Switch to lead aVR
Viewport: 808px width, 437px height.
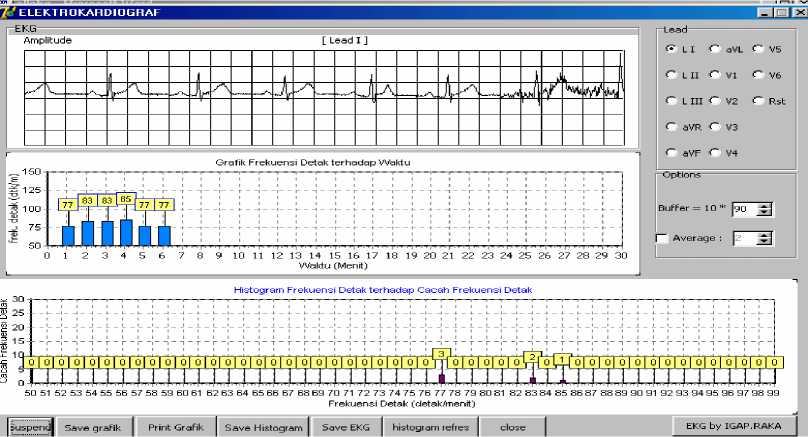click(672, 127)
